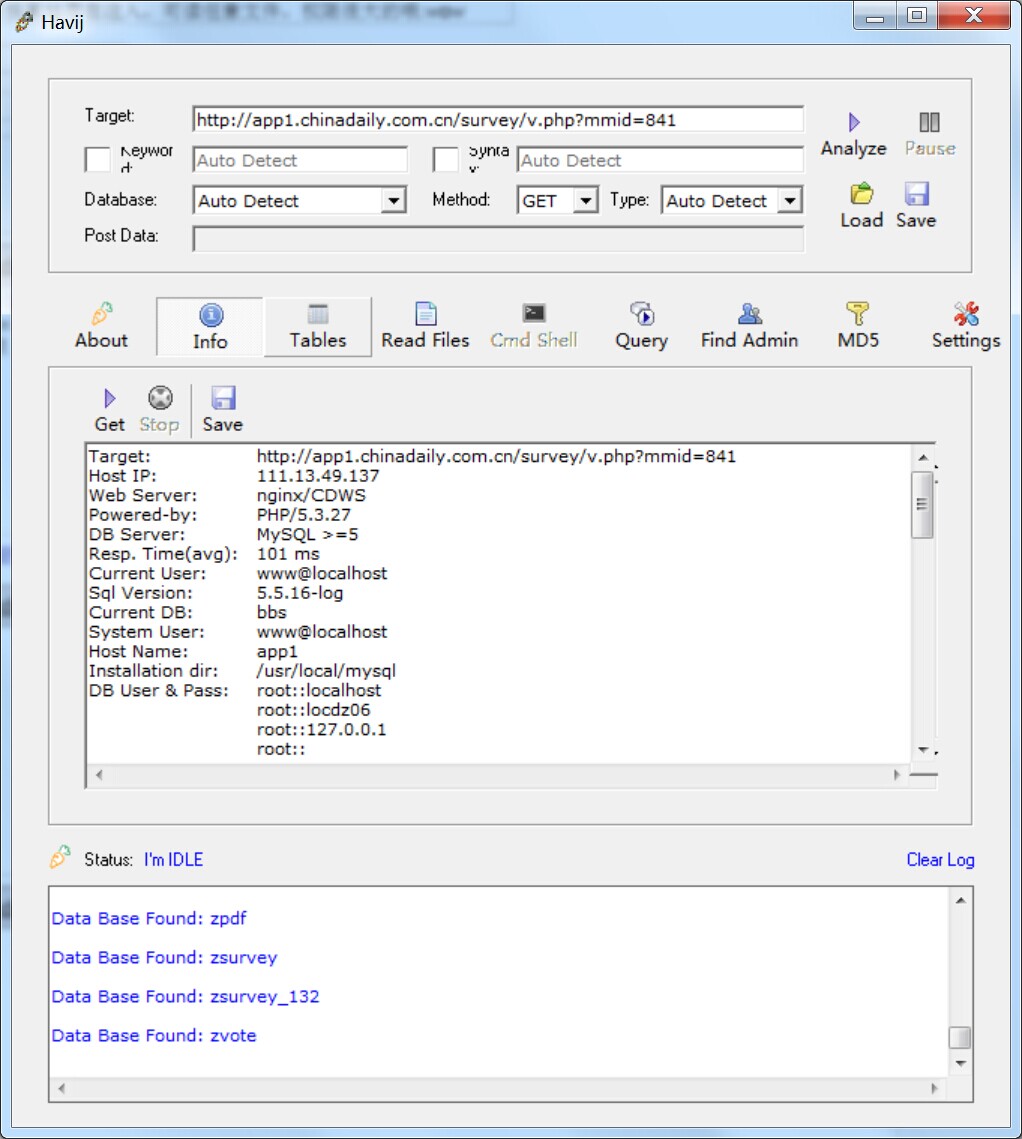This screenshot has height=1139, width=1022.
Task: Close the Havij window
Action: point(973,16)
